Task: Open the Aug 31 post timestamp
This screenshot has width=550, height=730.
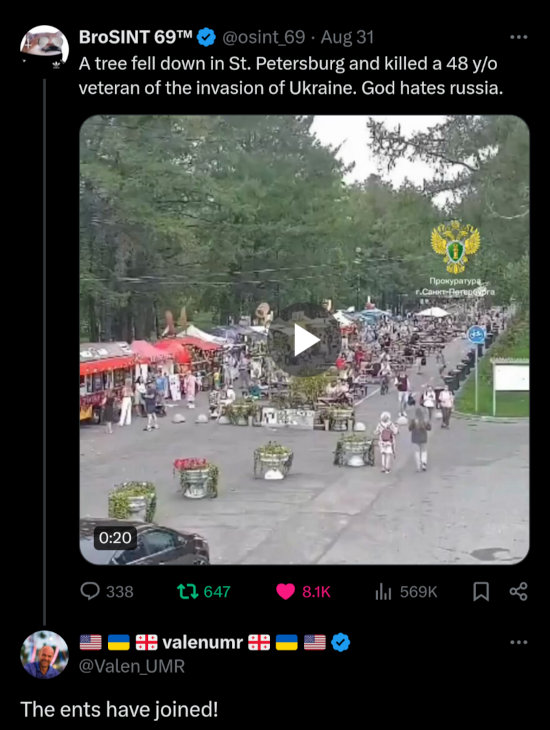Action: 347,37
